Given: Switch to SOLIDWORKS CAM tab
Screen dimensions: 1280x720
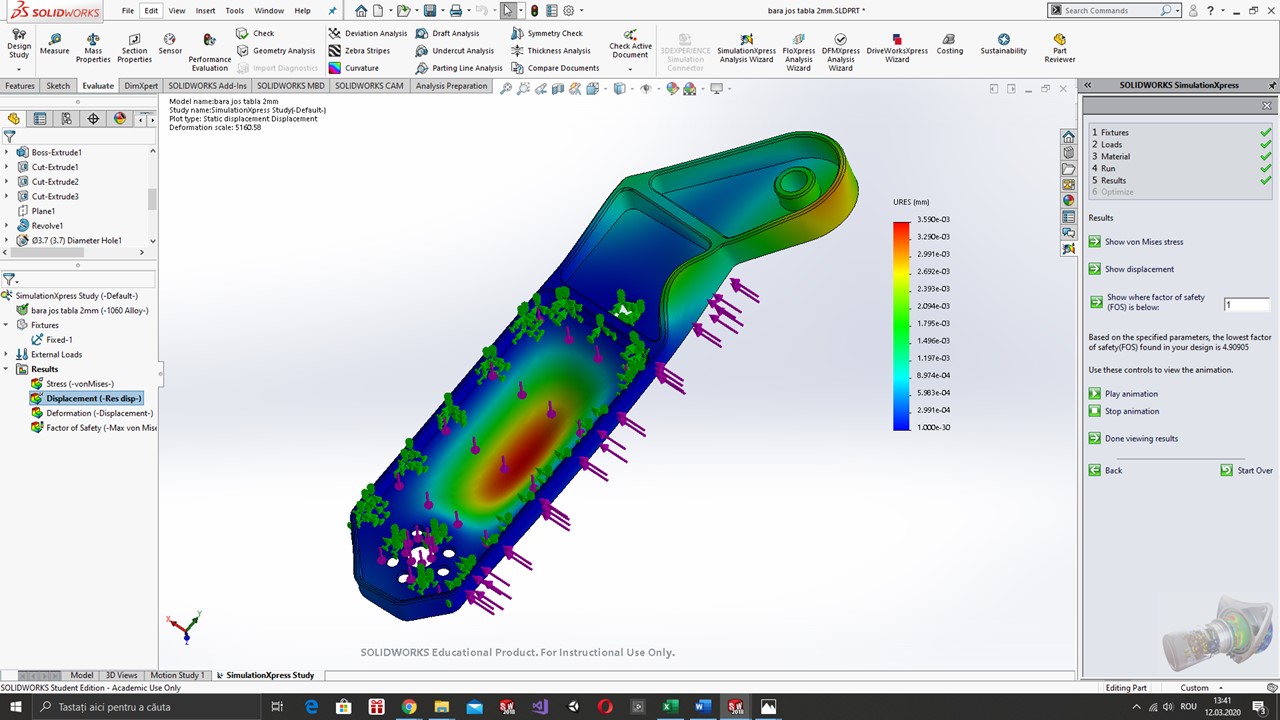Looking at the screenshot, I should pos(369,86).
